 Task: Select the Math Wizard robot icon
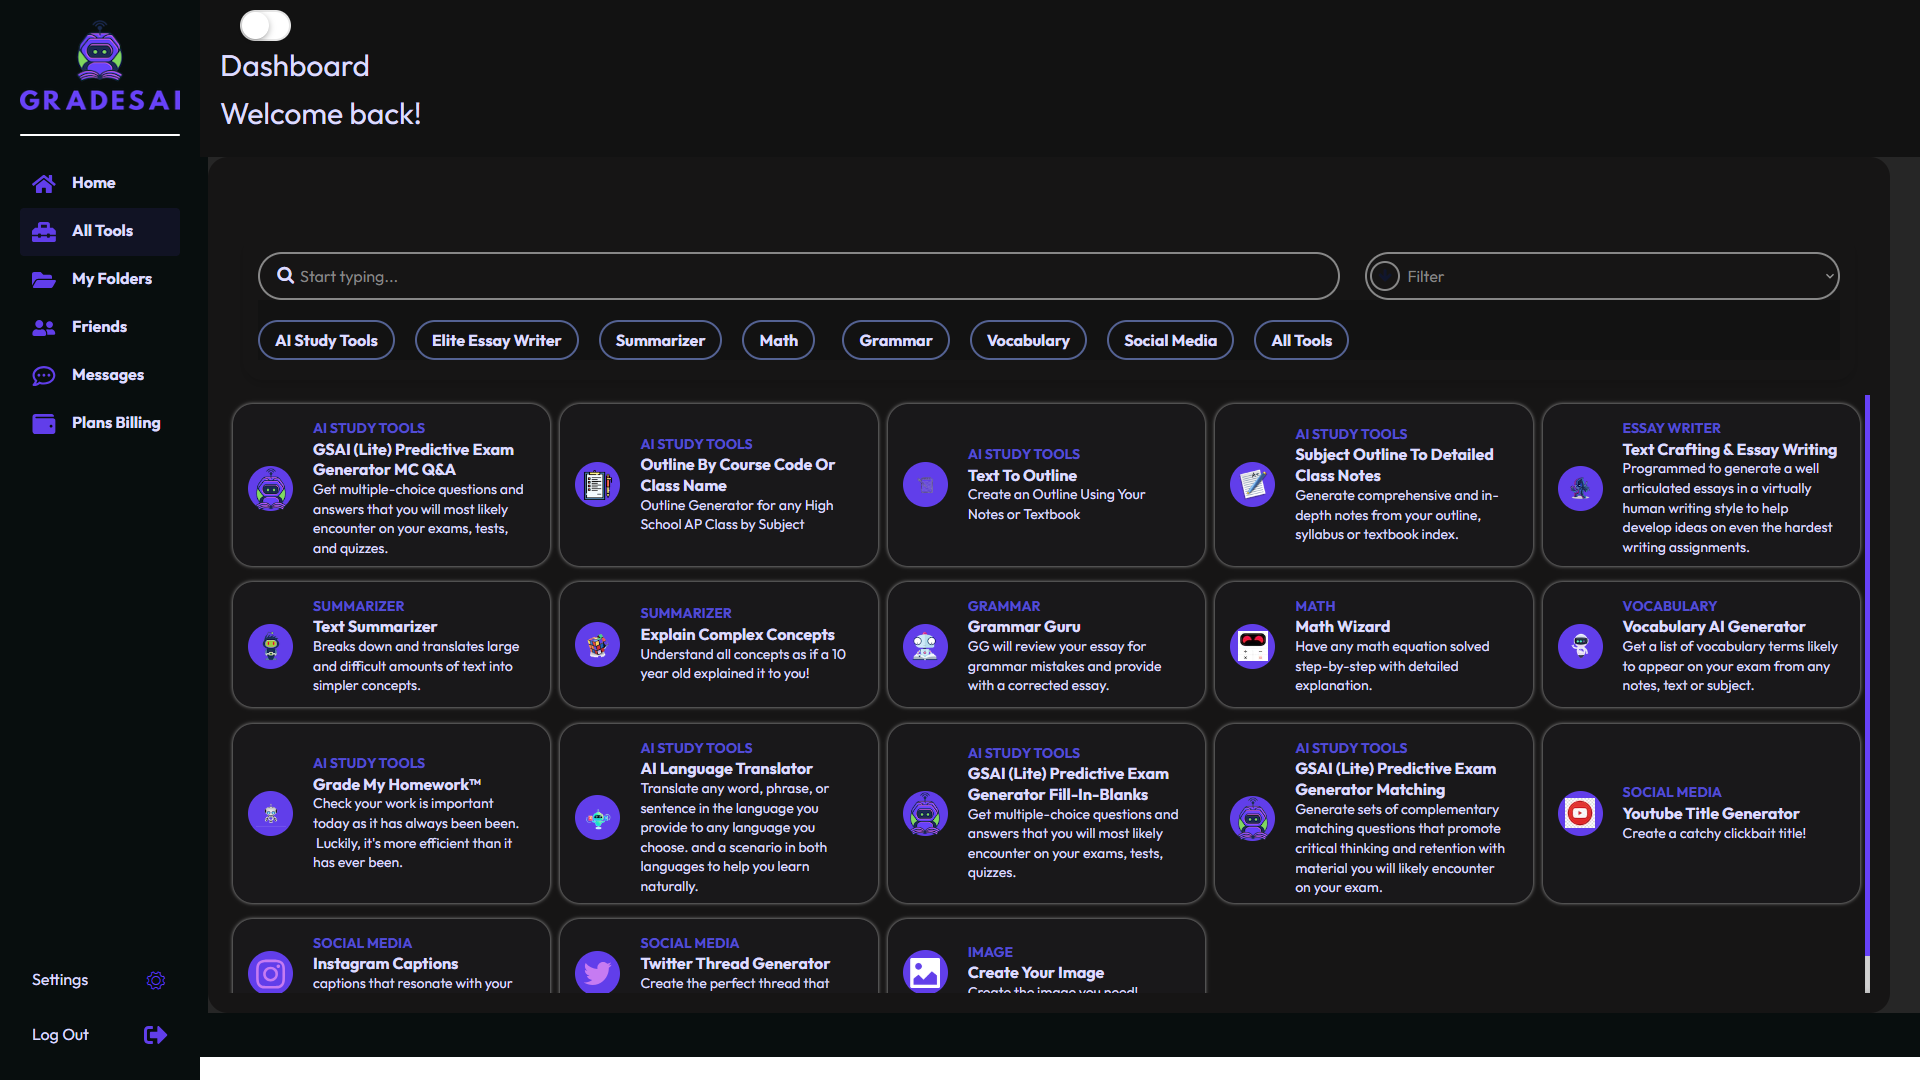[x=1252, y=646]
